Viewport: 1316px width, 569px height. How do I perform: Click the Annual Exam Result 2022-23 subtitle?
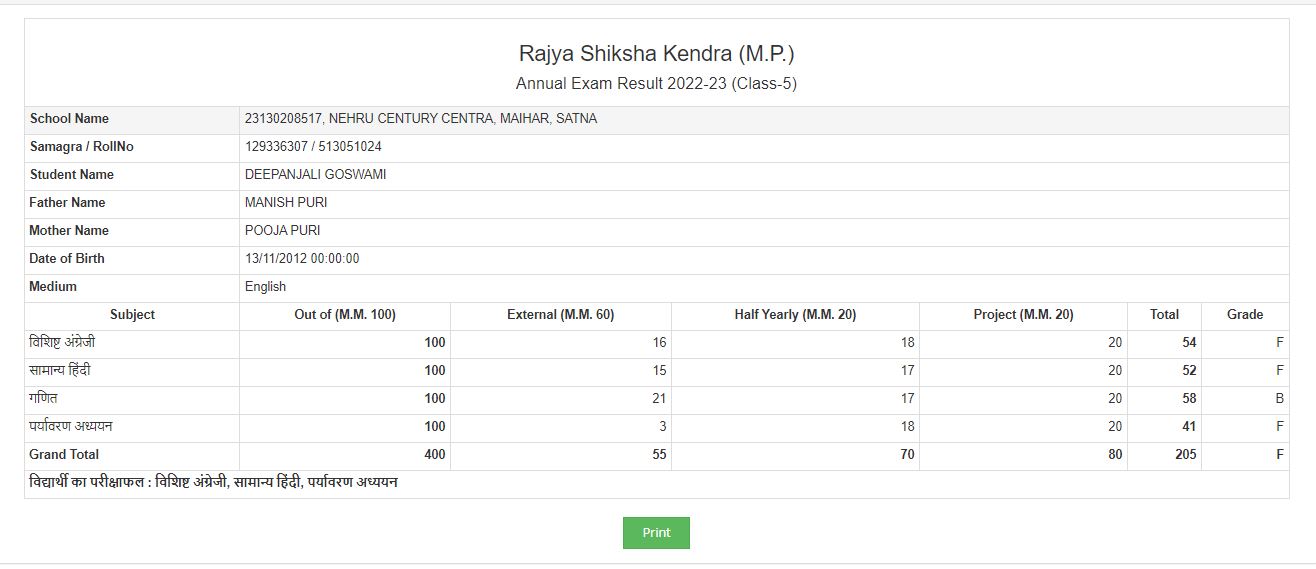(x=656, y=83)
